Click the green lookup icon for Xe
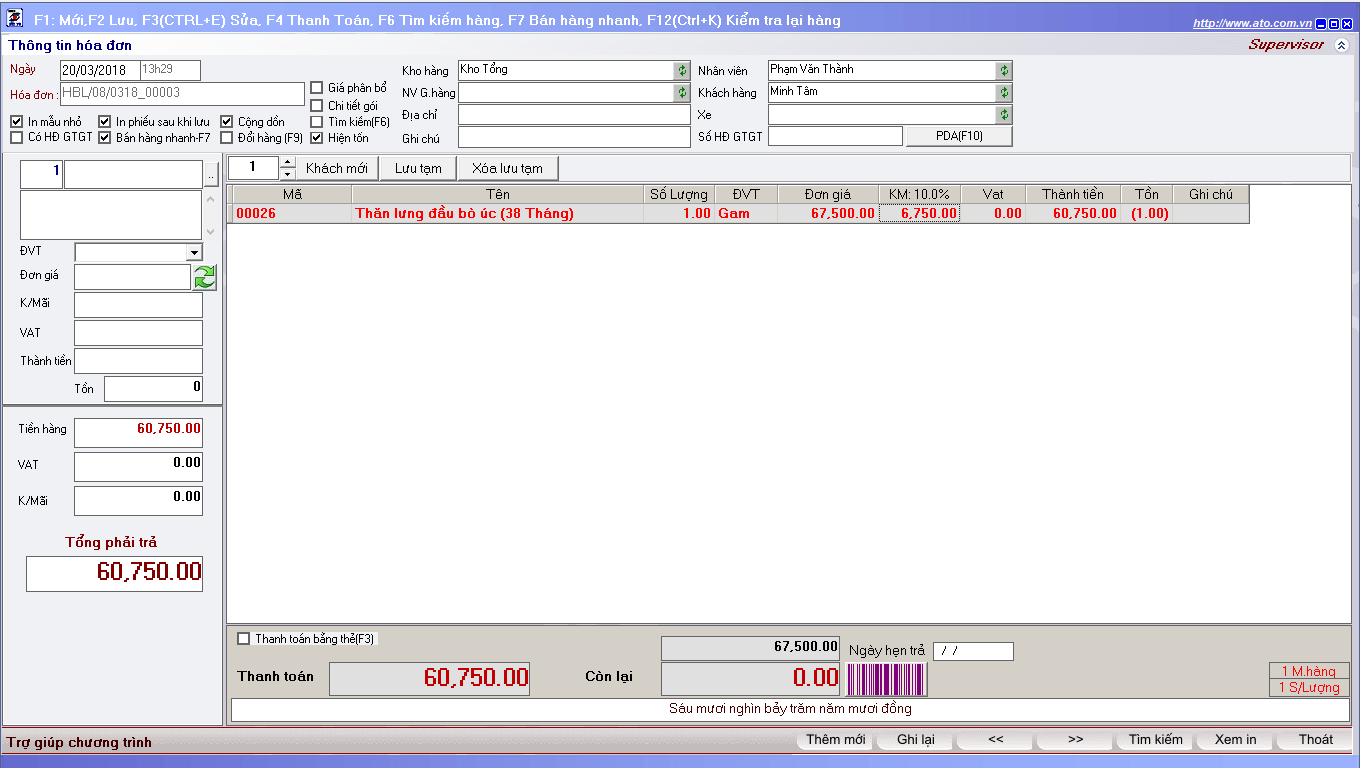The height and width of the screenshot is (768, 1360). tap(1004, 115)
